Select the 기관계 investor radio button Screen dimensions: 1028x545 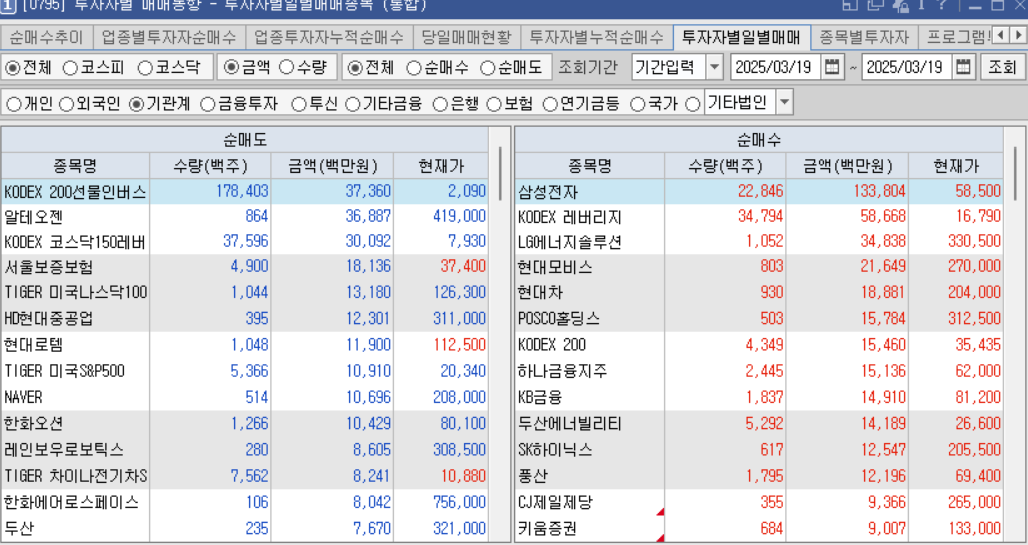pyautogui.click(x=136, y=104)
